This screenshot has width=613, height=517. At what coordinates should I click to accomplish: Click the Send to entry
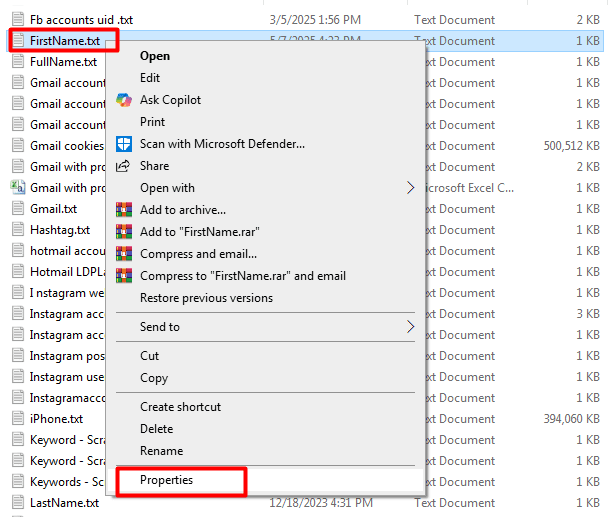click(x=160, y=327)
